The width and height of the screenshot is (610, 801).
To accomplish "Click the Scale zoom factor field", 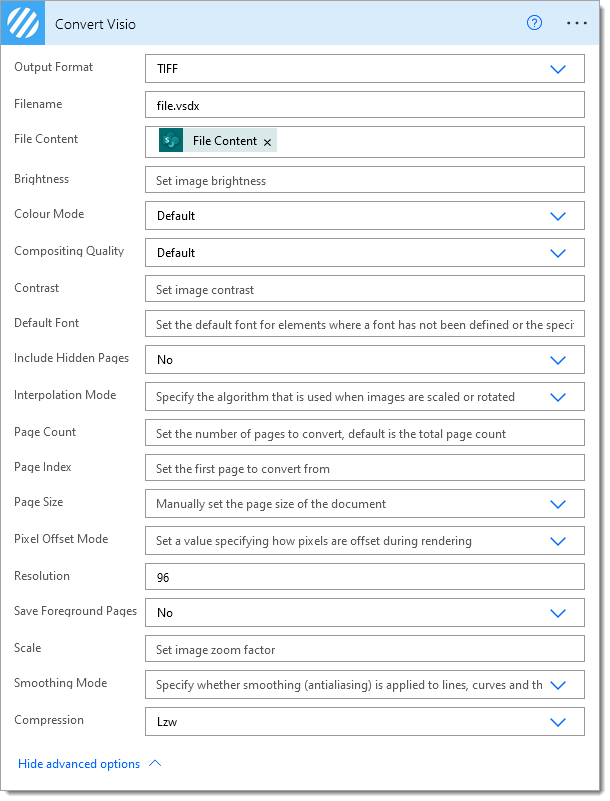I will point(365,649).
